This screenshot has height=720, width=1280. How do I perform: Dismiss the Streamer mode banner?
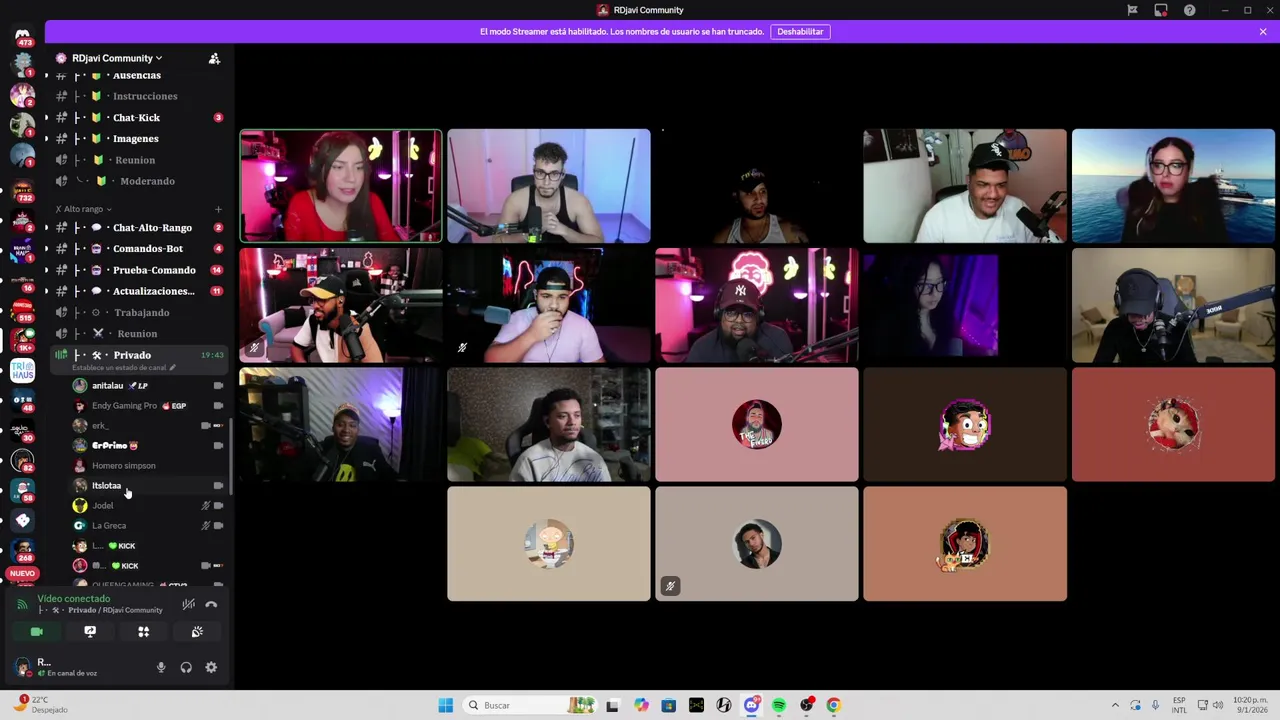click(1263, 31)
